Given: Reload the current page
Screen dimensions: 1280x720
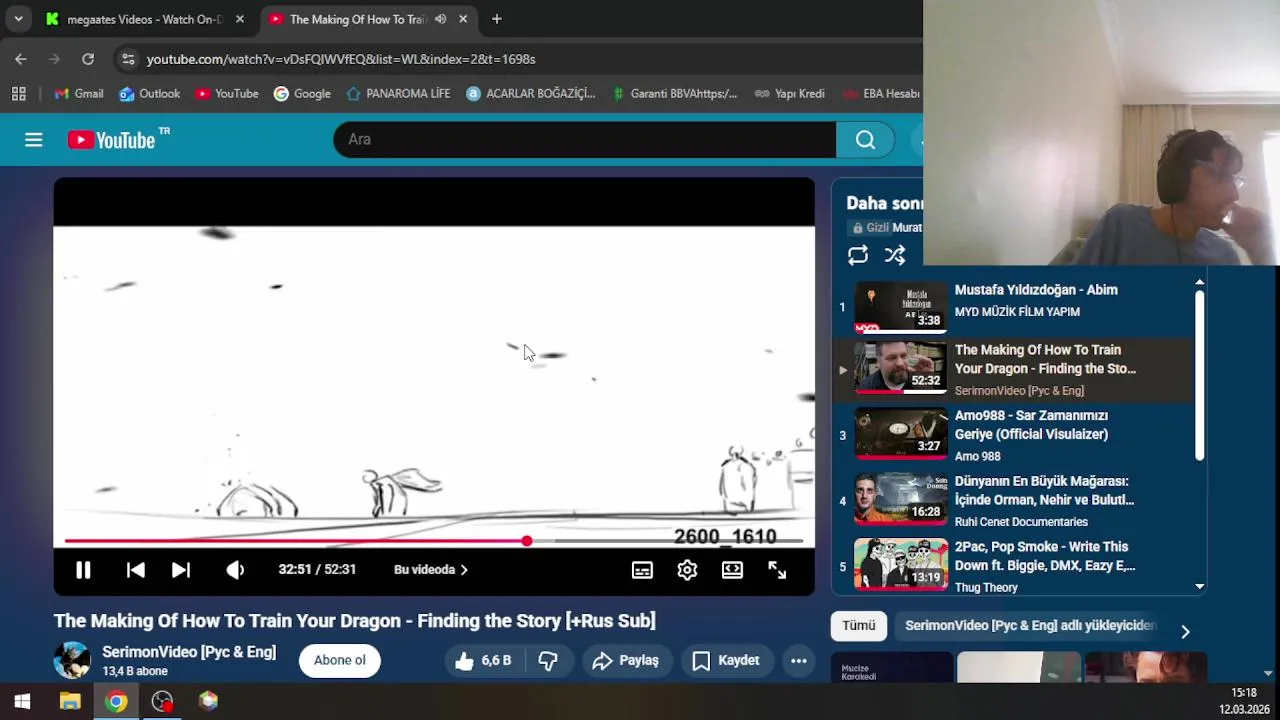Looking at the screenshot, I should 88,59.
